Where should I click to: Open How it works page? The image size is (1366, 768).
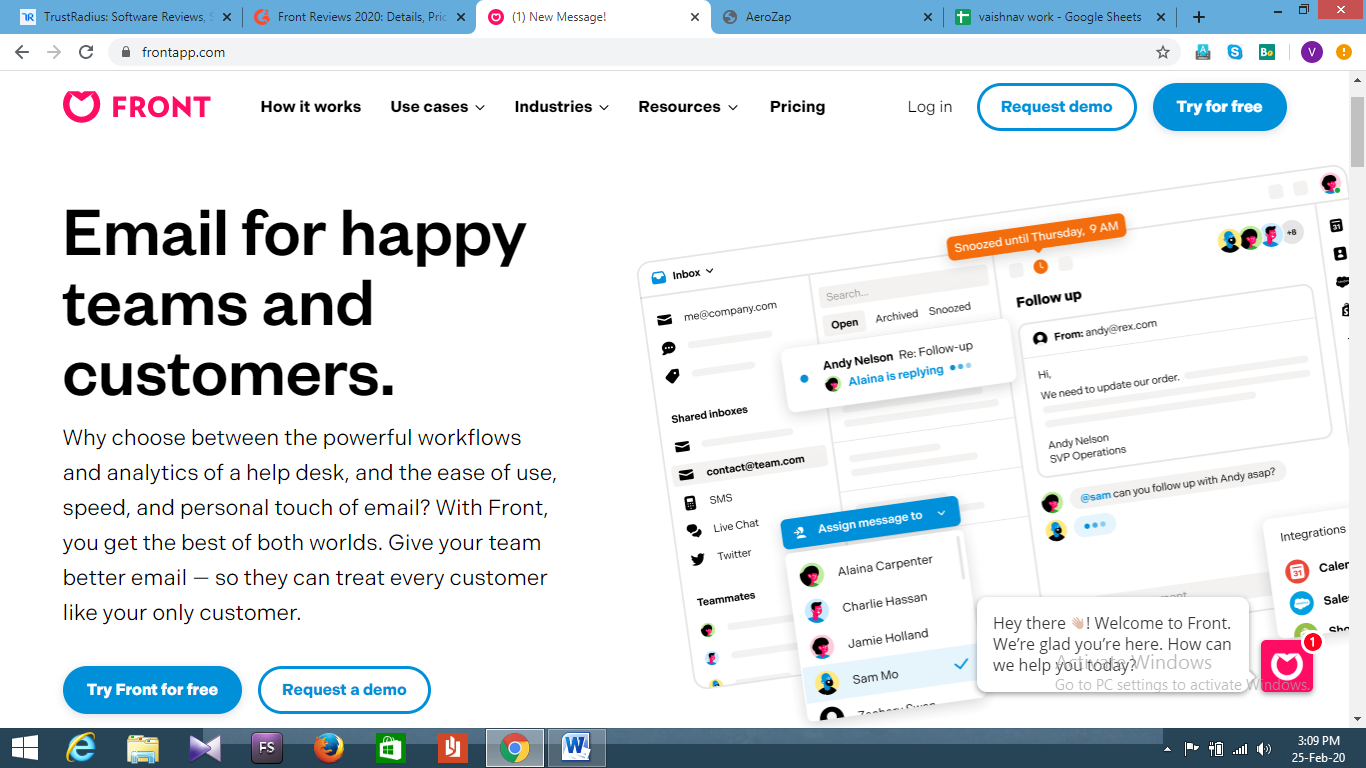coord(311,107)
